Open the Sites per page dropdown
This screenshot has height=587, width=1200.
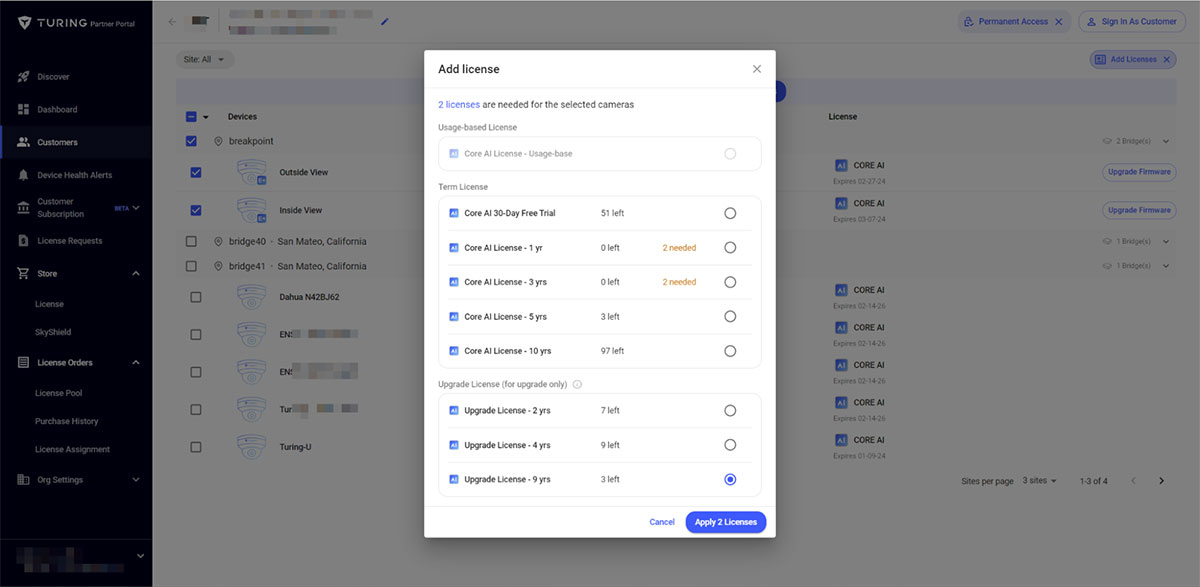point(1039,481)
